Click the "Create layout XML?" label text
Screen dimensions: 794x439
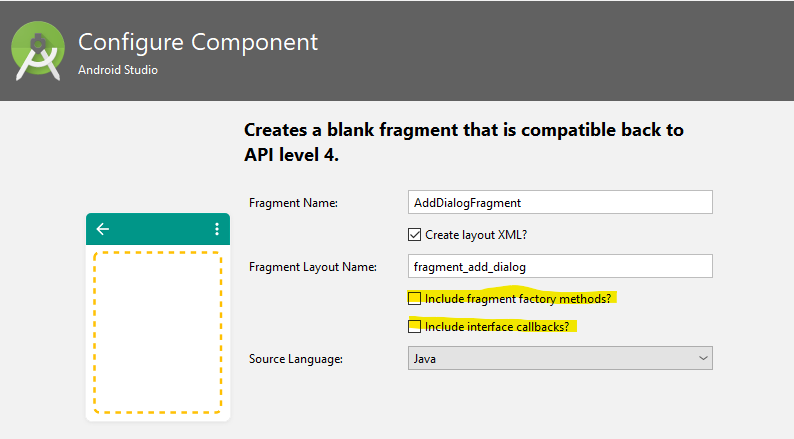point(477,234)
